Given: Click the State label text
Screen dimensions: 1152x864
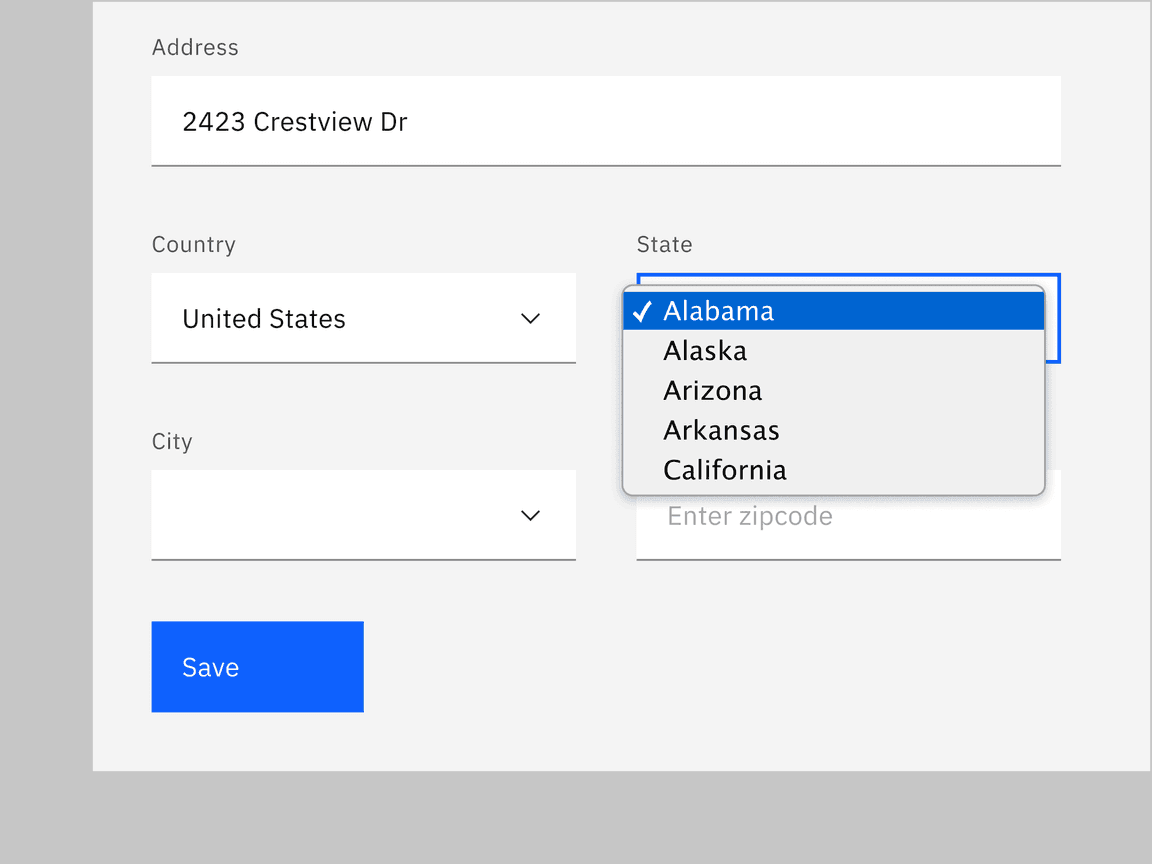Looking at the screenshot, I should [664, 244].
